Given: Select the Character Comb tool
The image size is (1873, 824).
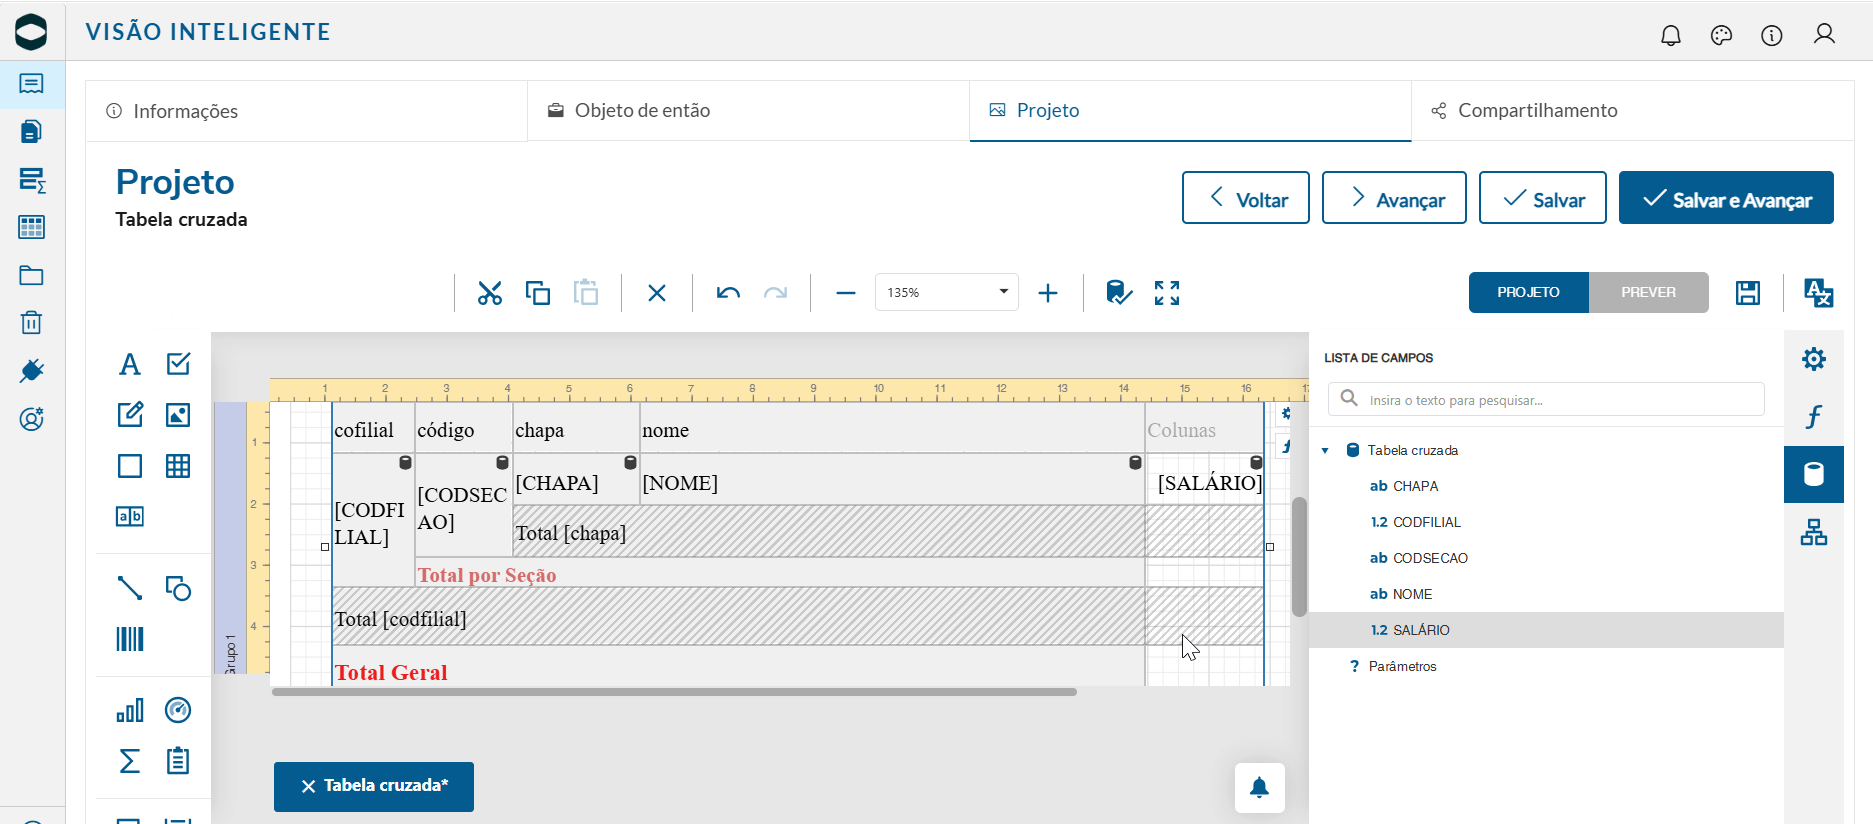Looking at the screenshot, I should (130, 516).
